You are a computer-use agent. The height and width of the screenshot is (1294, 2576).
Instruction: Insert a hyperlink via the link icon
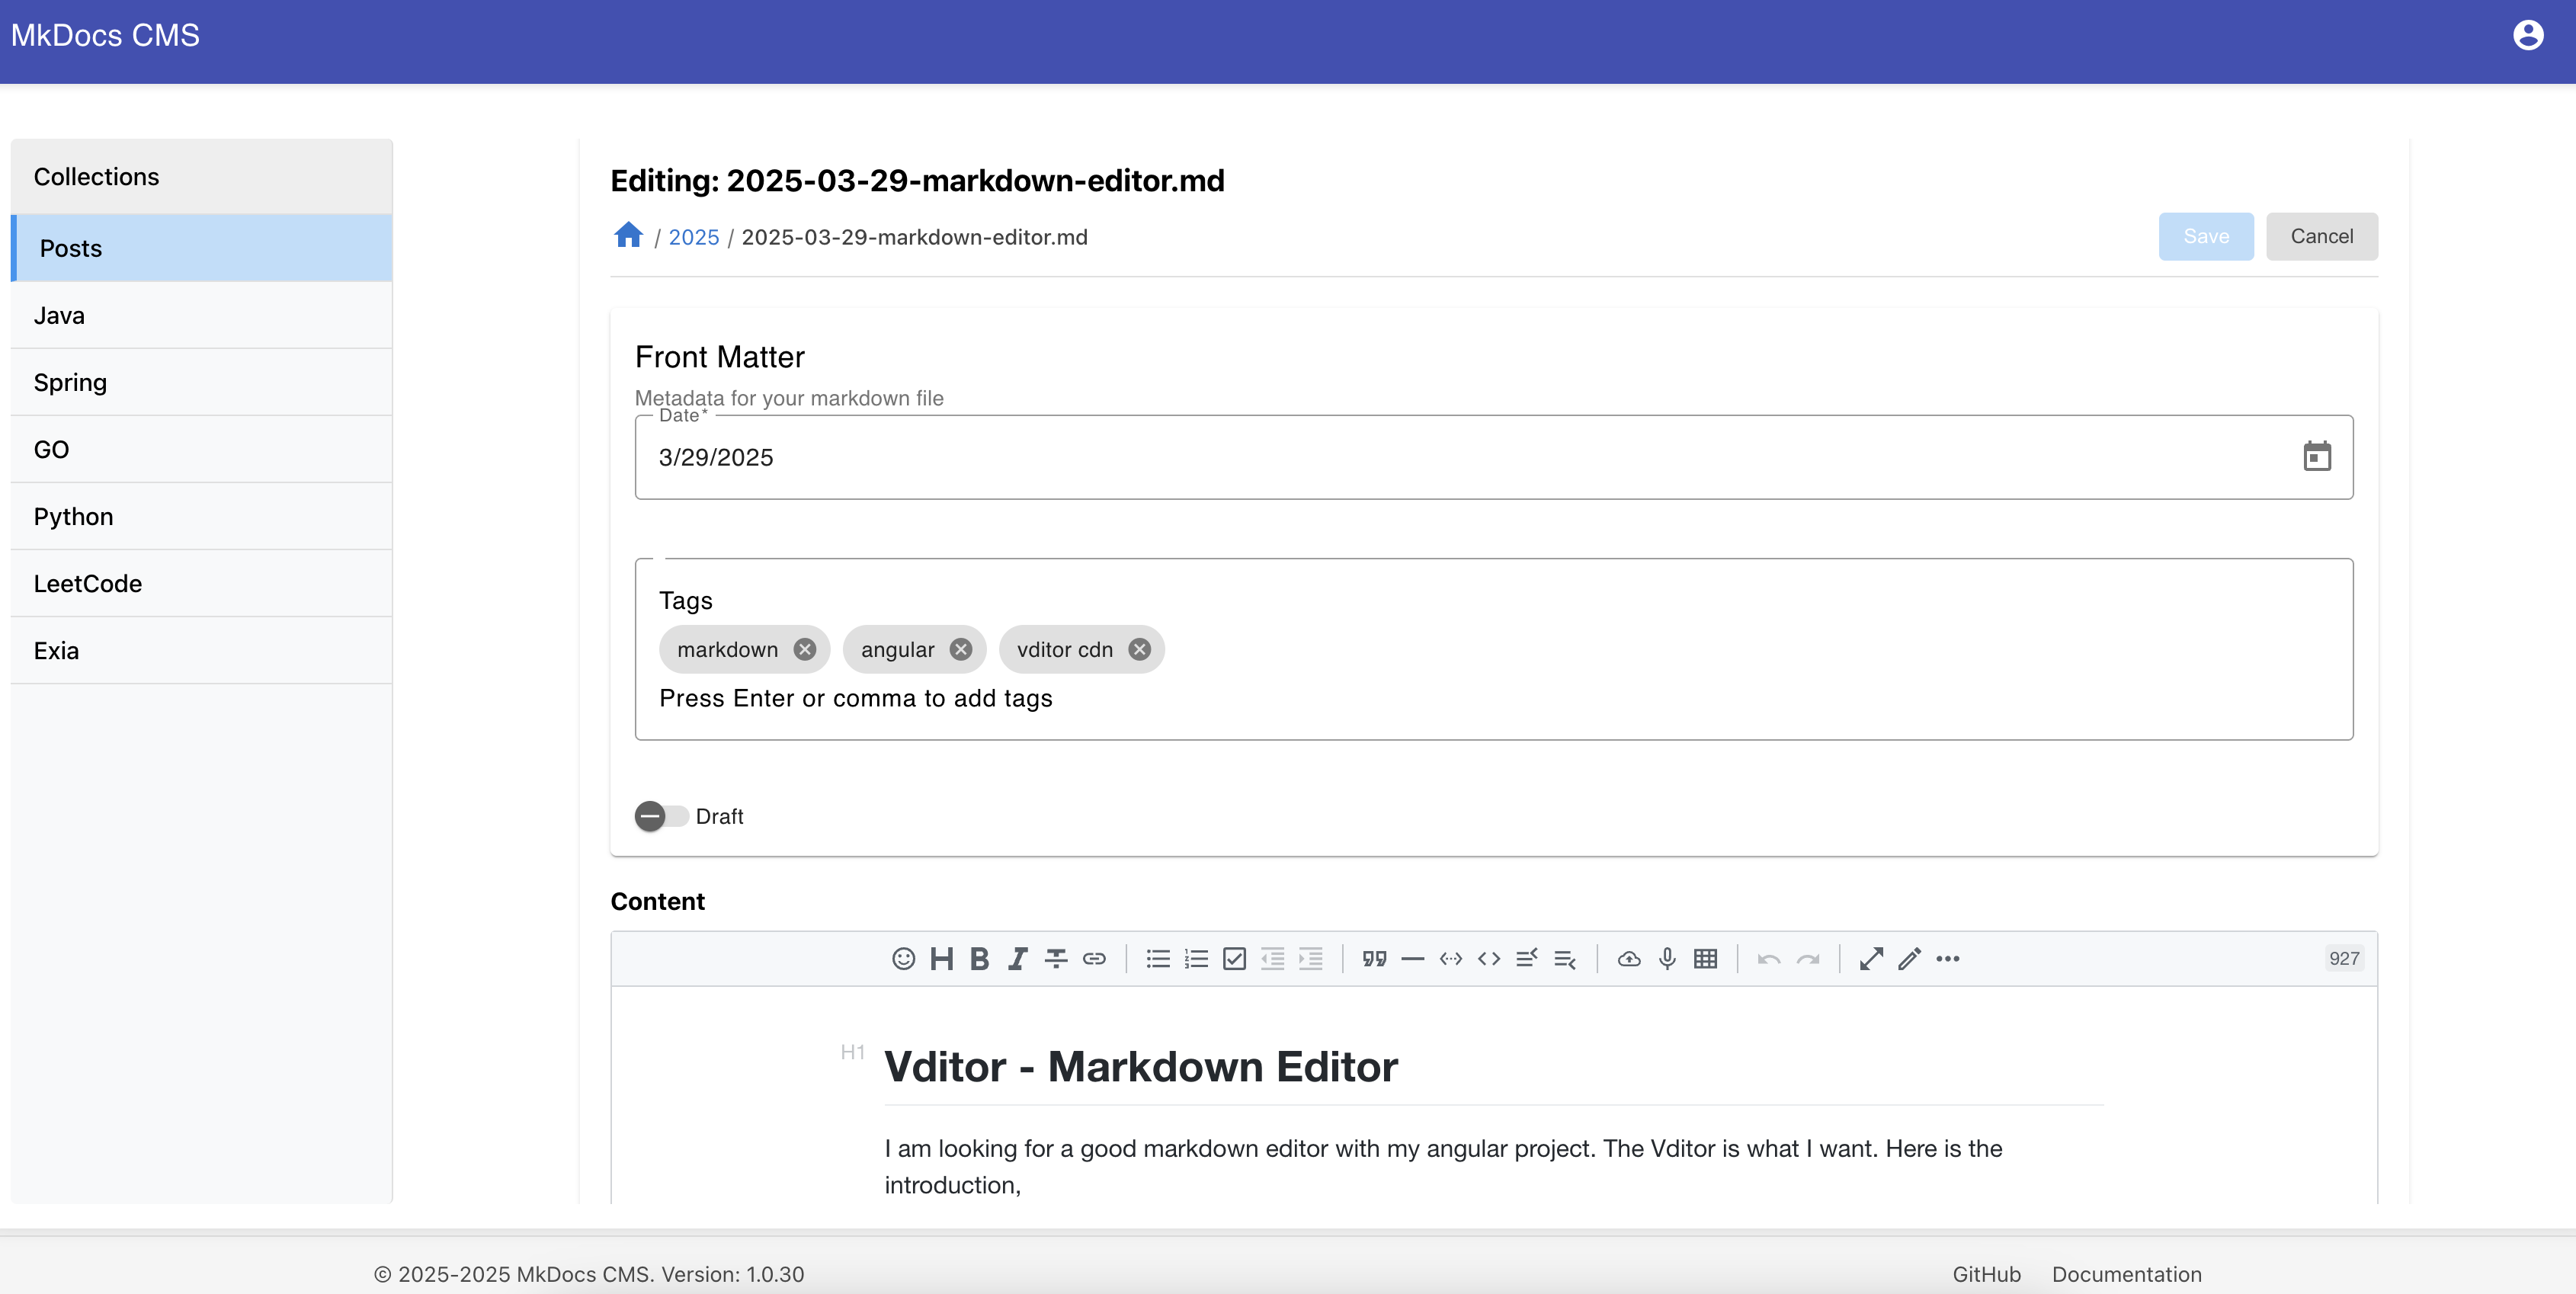pos(1094,959)
